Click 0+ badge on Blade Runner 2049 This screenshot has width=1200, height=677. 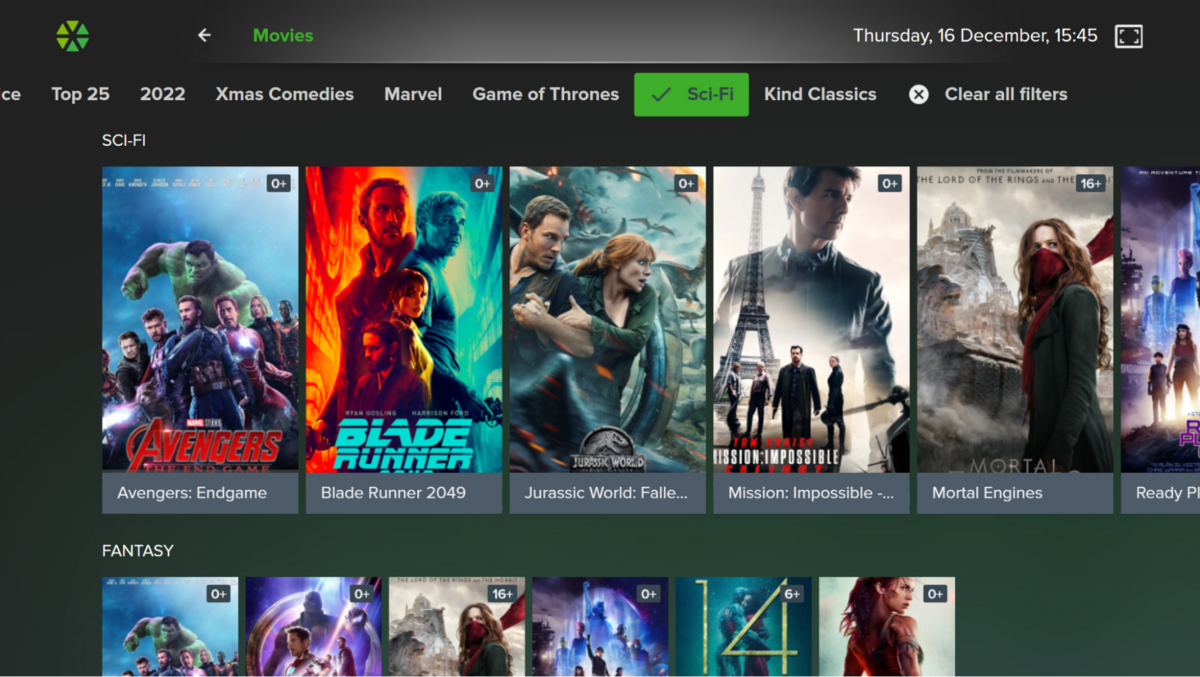pos(483,183)
